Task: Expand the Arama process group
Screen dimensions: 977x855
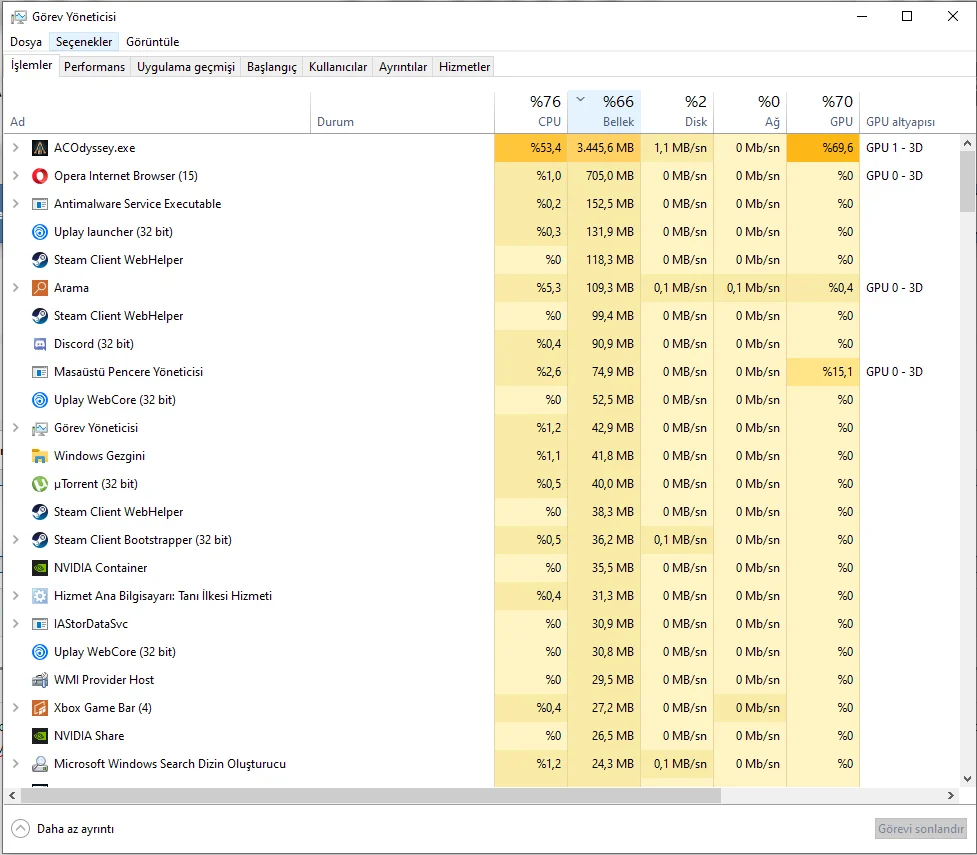Action: pyautogui.click(x=16, y=288)
